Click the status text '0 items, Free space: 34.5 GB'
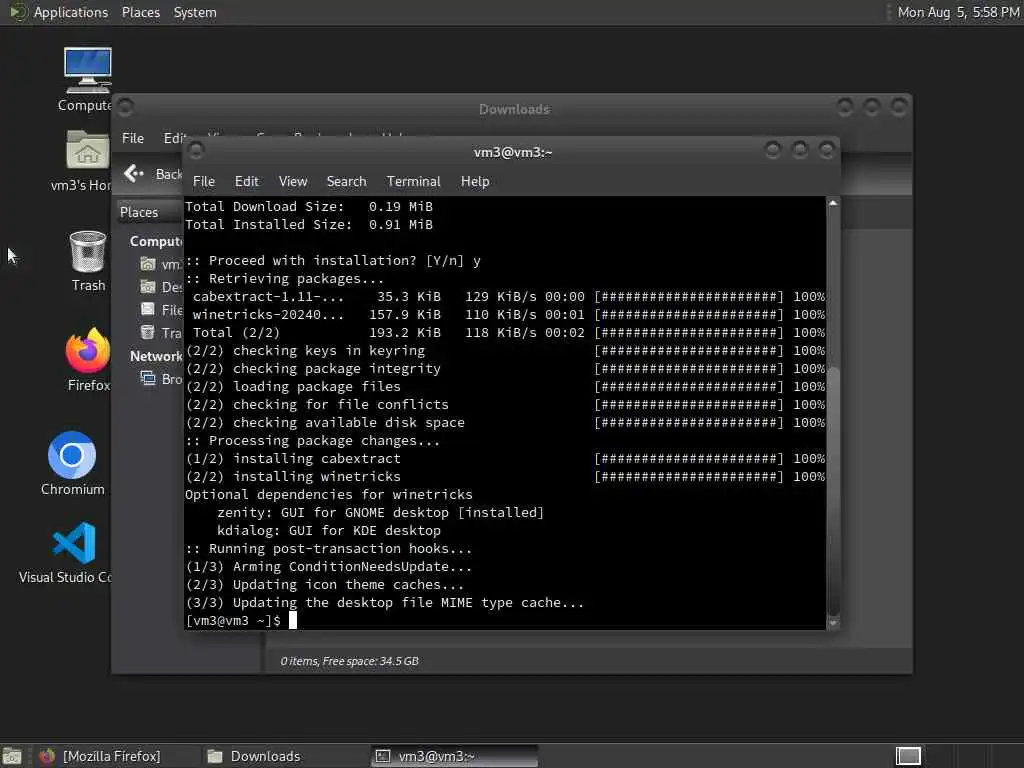Image resolution: width=1024 pixels, height=768 pixels. click(x=349, y=661)
